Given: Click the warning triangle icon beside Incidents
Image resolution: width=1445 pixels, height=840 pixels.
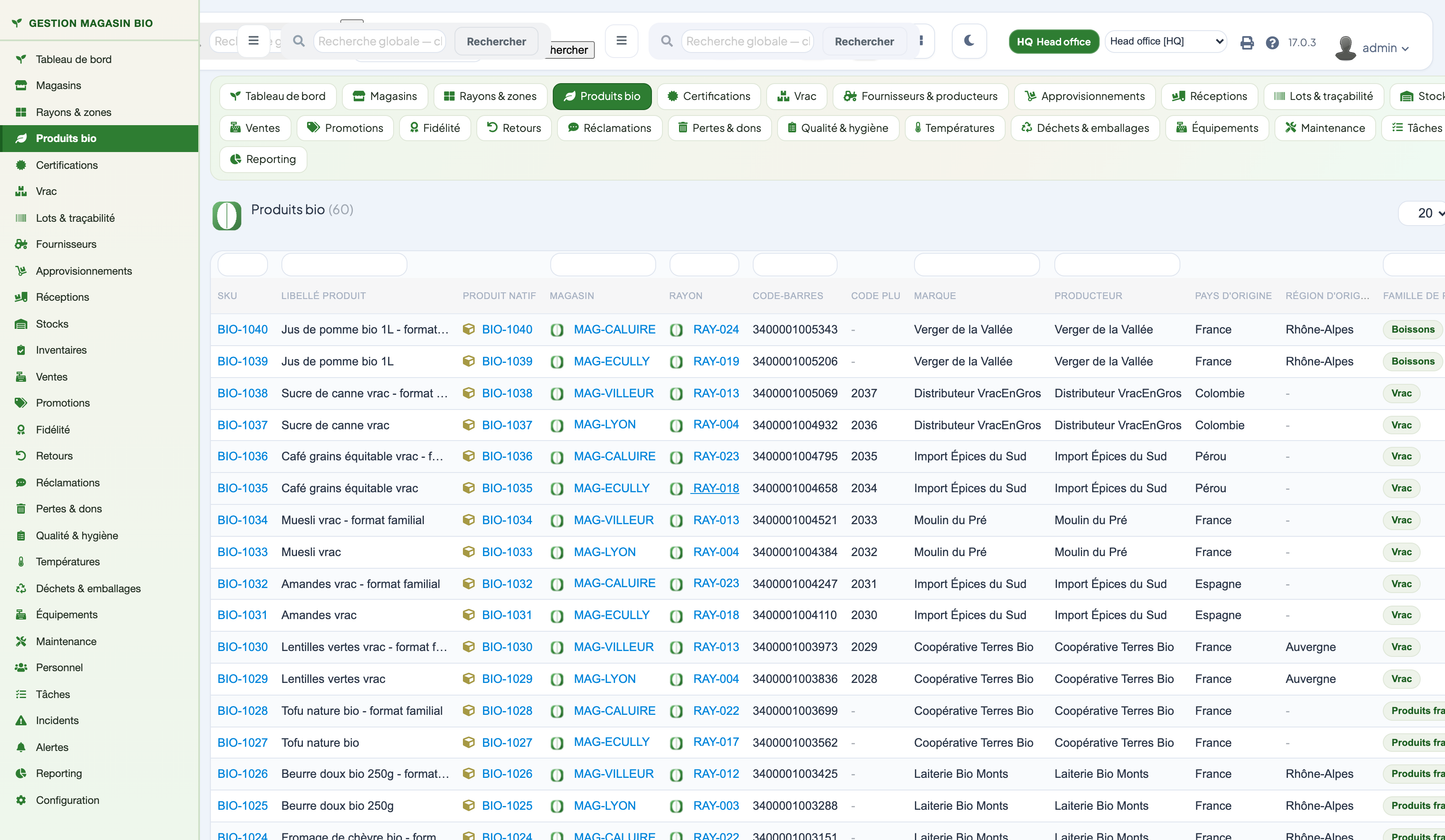Looking at the screenshot, I should [x=20, y=720].
